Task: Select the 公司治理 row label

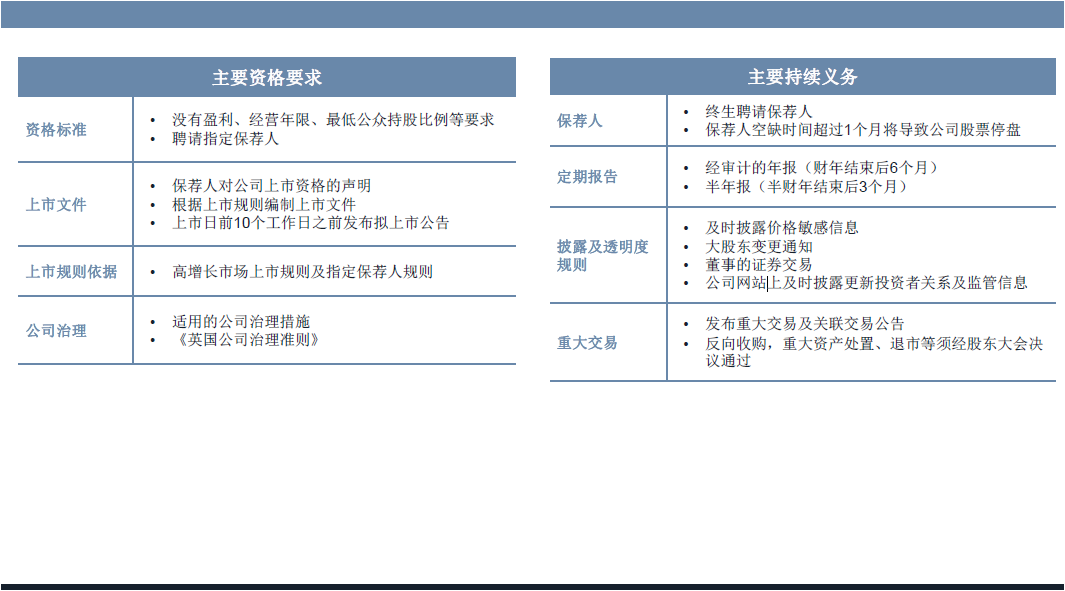Action: pos(56,331)
